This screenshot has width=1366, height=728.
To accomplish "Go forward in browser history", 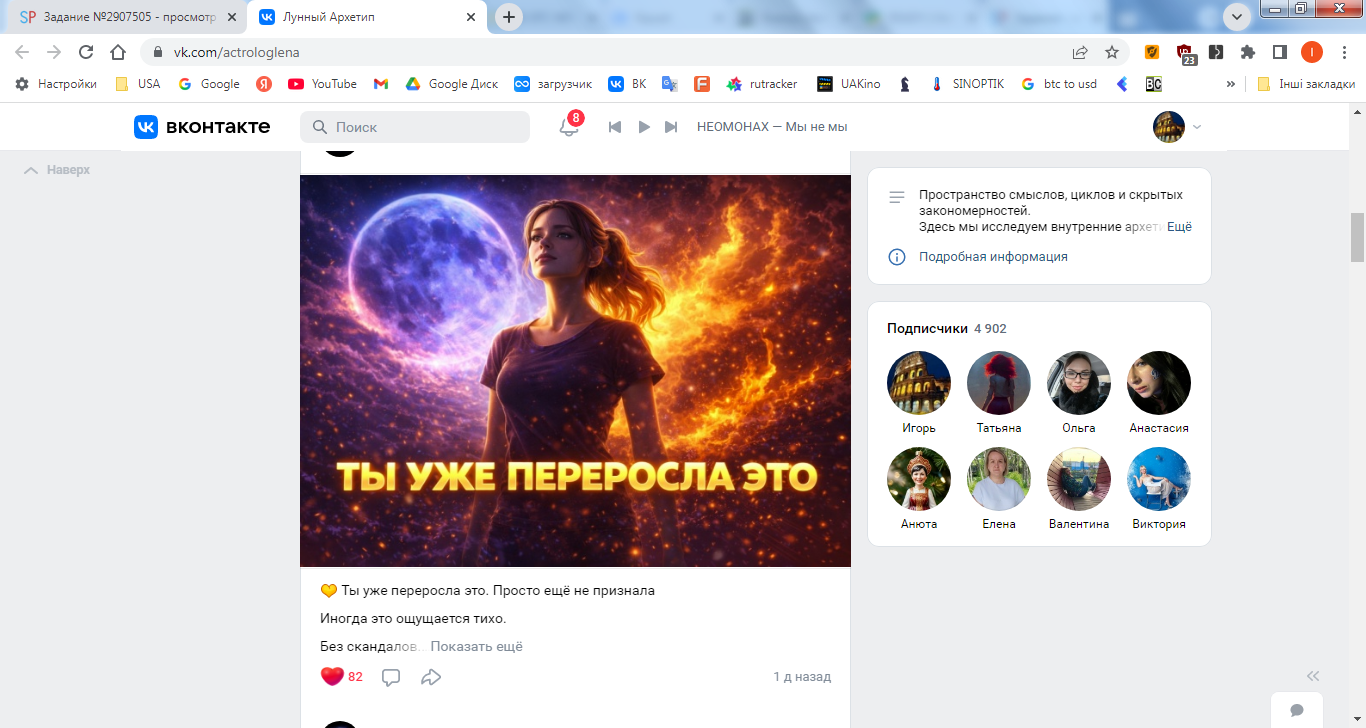I will pos(54,52).
